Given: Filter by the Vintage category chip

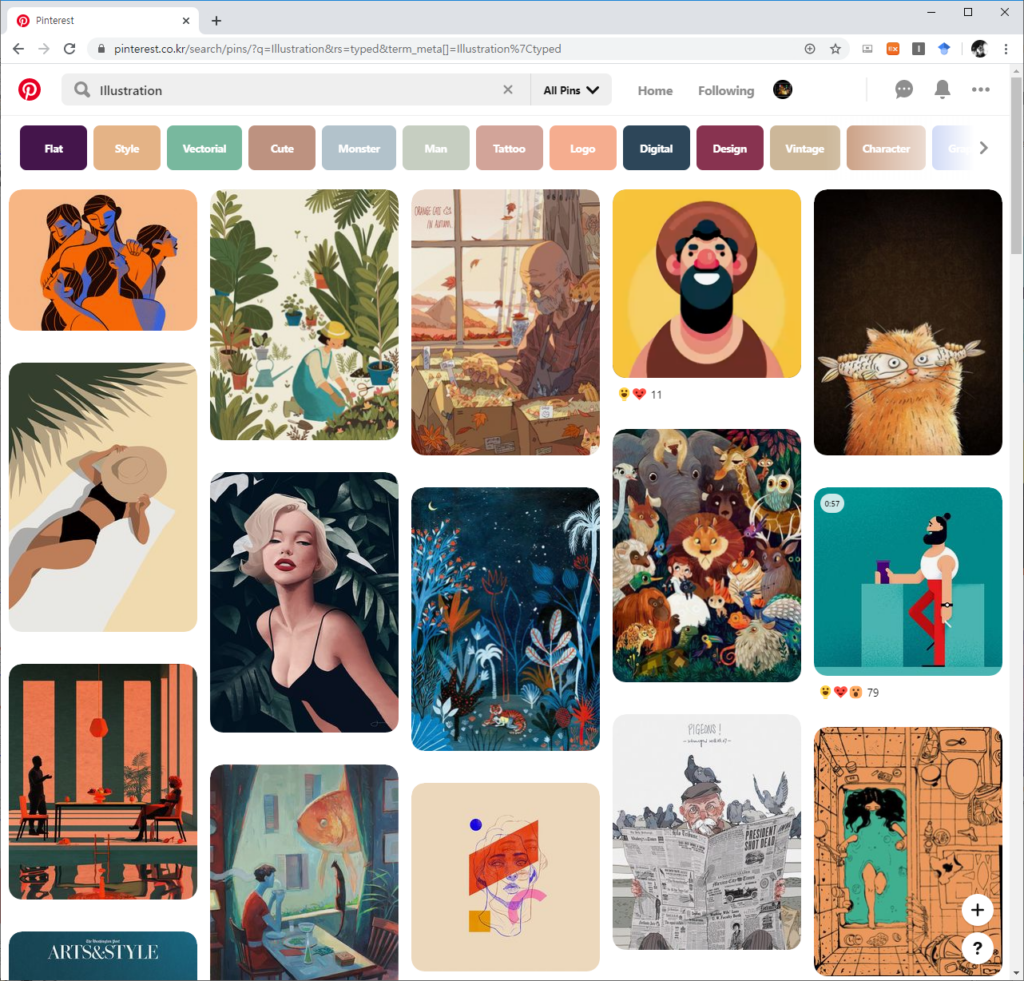Looking at the screenshot, I should pyautogui.click(x=804, y=148).
